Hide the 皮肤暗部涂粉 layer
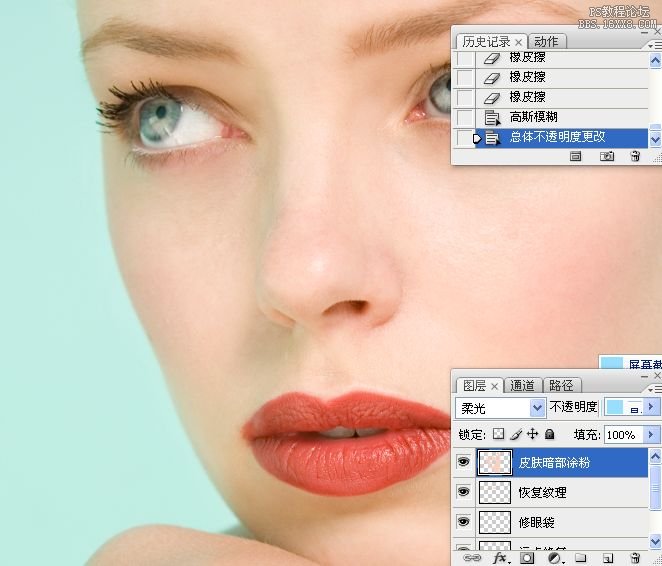This screenshot has height=566, width=662. pyautogui.click(x=464, y=462)
